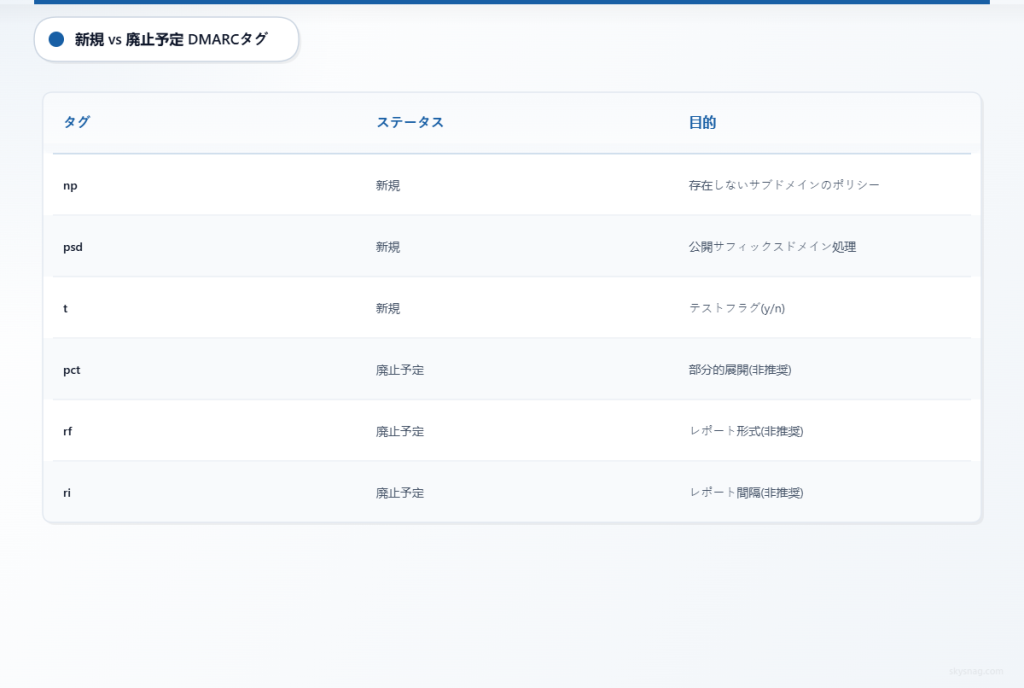Select the 't' tag cell

[65, 308]
